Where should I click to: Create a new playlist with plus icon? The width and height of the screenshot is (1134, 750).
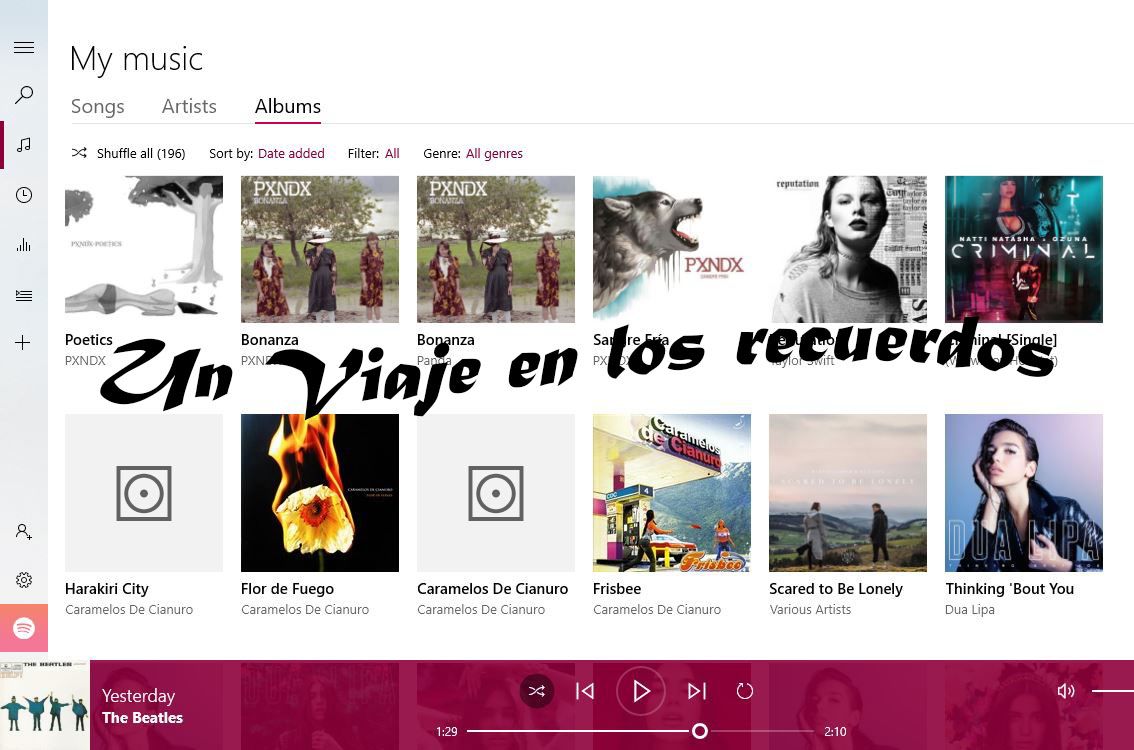(x=23, y=343)
